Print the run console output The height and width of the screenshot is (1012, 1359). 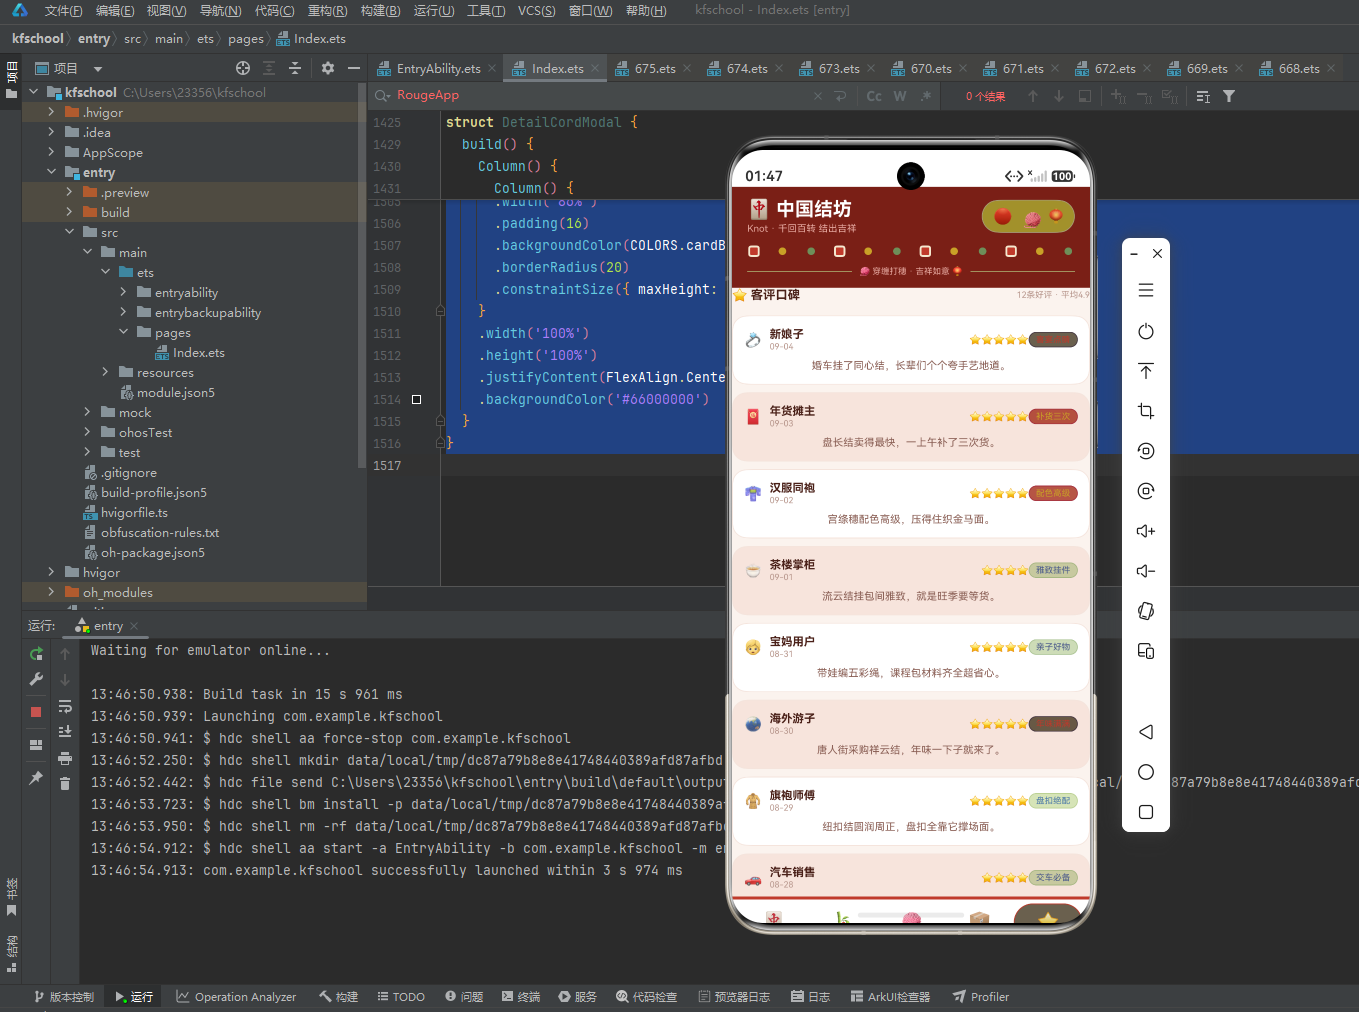coord(65,758)
